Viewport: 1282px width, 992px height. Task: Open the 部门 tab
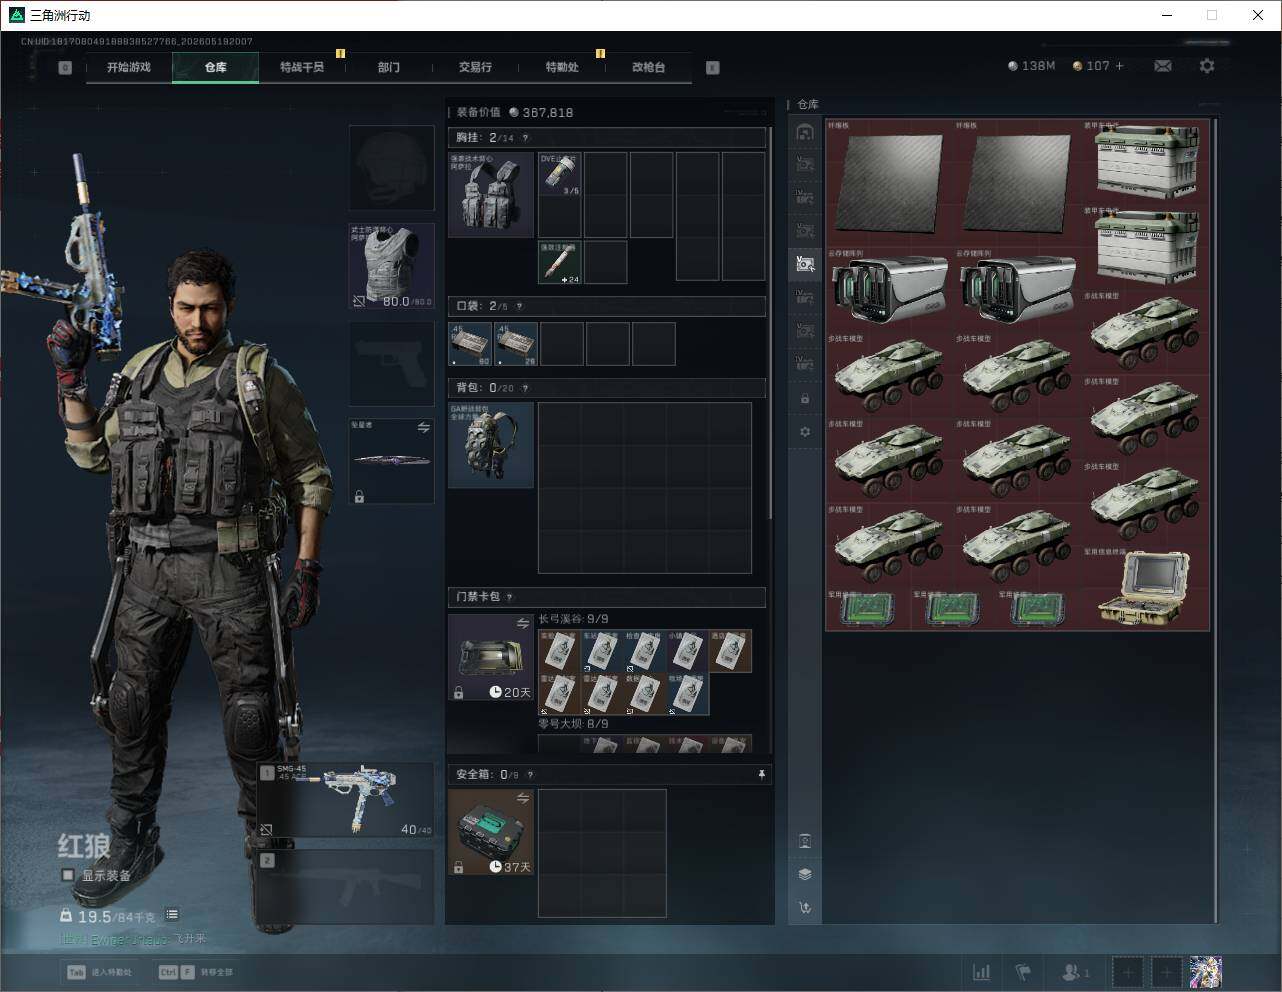tap(389, 67)
